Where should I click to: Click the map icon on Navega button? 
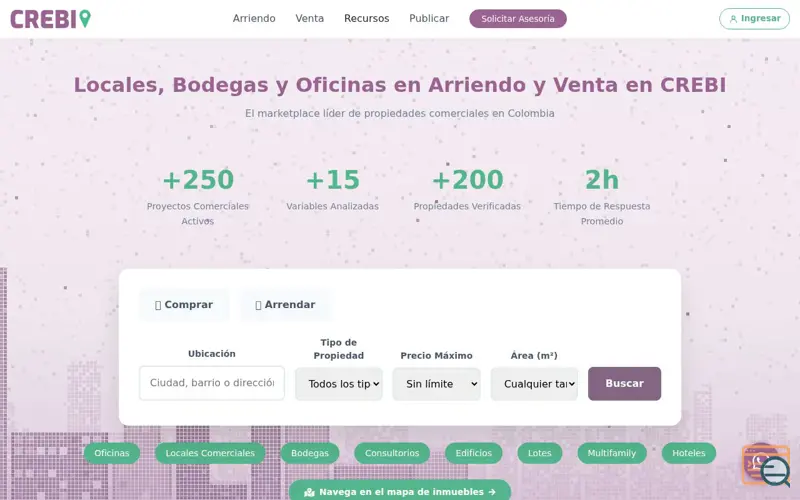(x=309, y=492)
